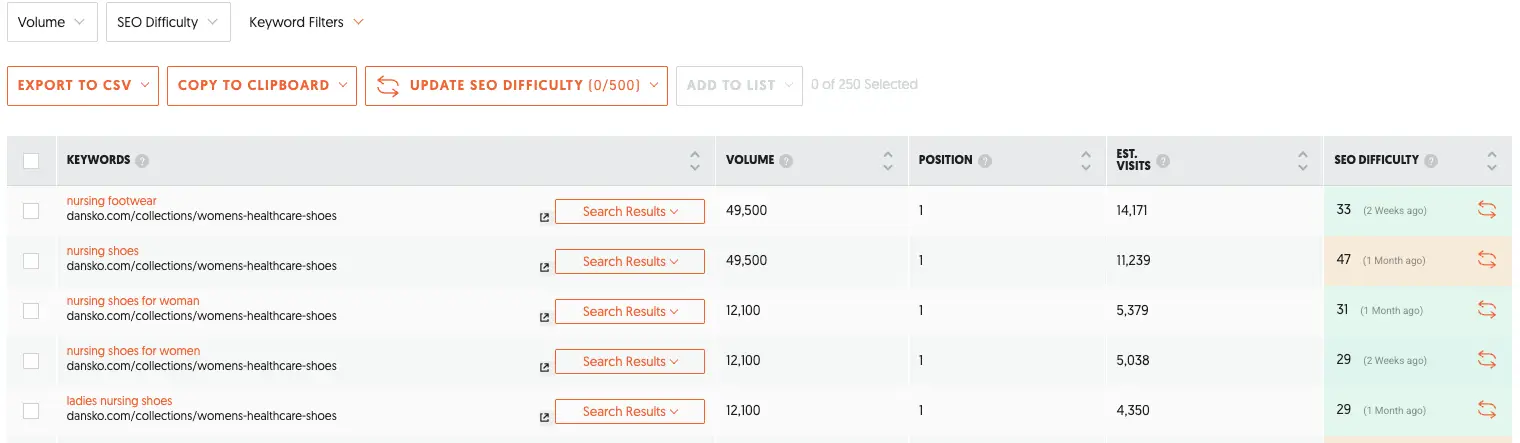Open Search Results dropdown for nursing shoes
Image resolution: width=1520 pixels, height=443 pixels.
point(630,261)
